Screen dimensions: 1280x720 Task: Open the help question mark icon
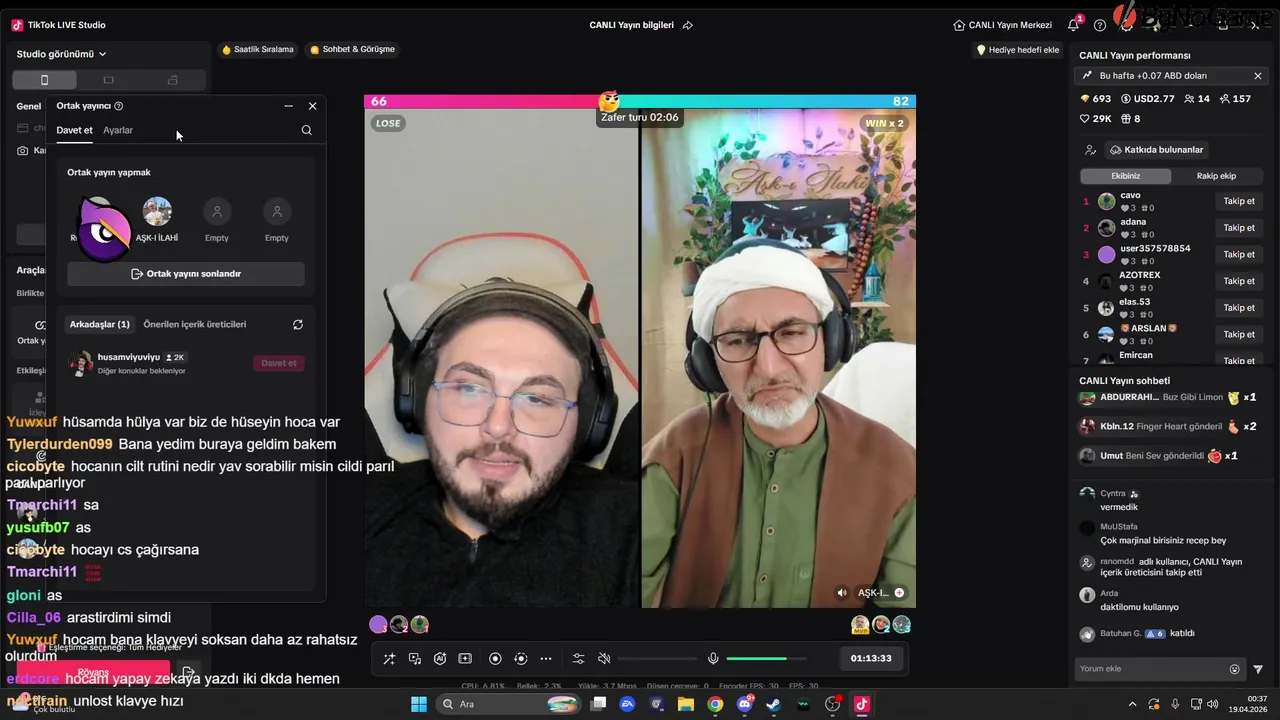point(1100,25)
